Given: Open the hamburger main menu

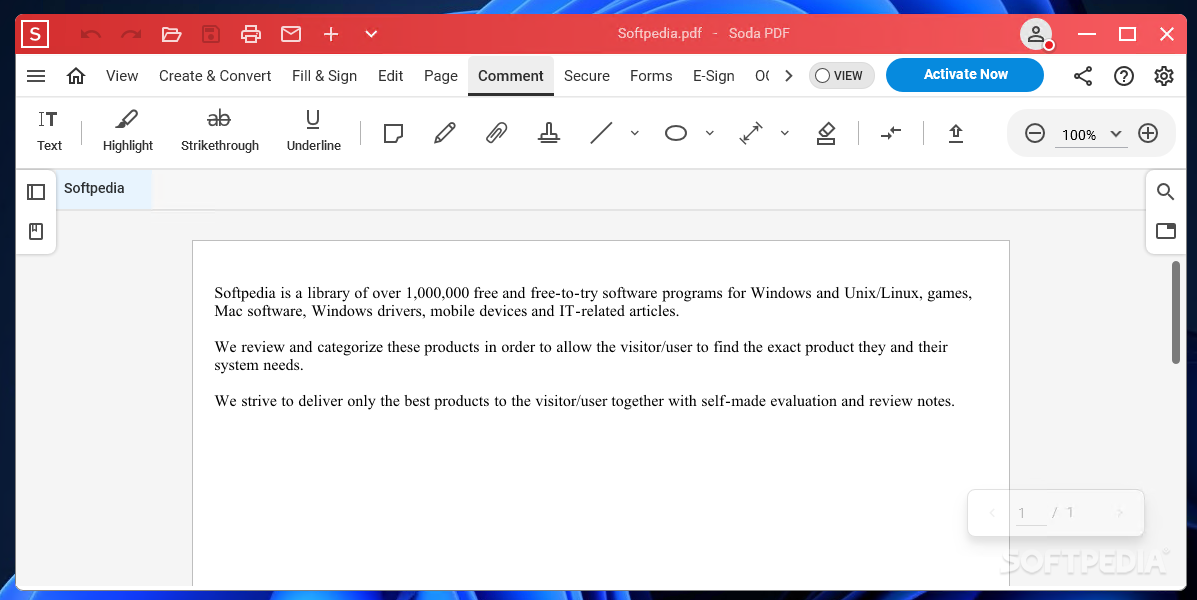Looking at the screenshot, I should tap(36, 76).
